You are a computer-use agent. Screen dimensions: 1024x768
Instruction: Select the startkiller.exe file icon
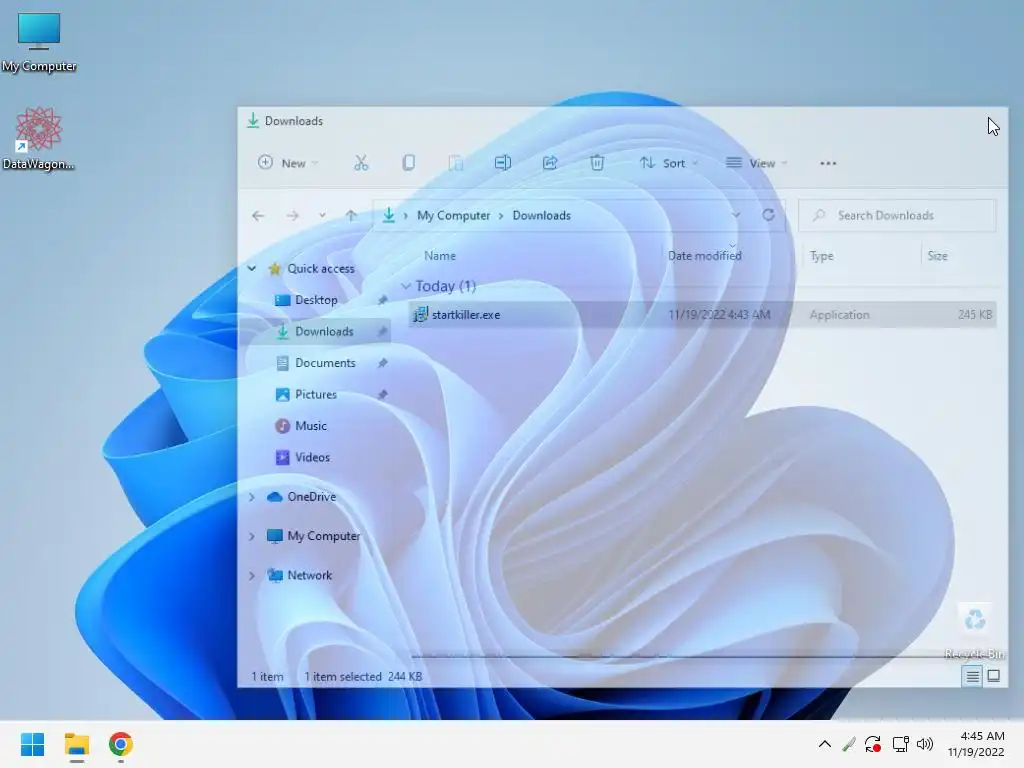421,315
